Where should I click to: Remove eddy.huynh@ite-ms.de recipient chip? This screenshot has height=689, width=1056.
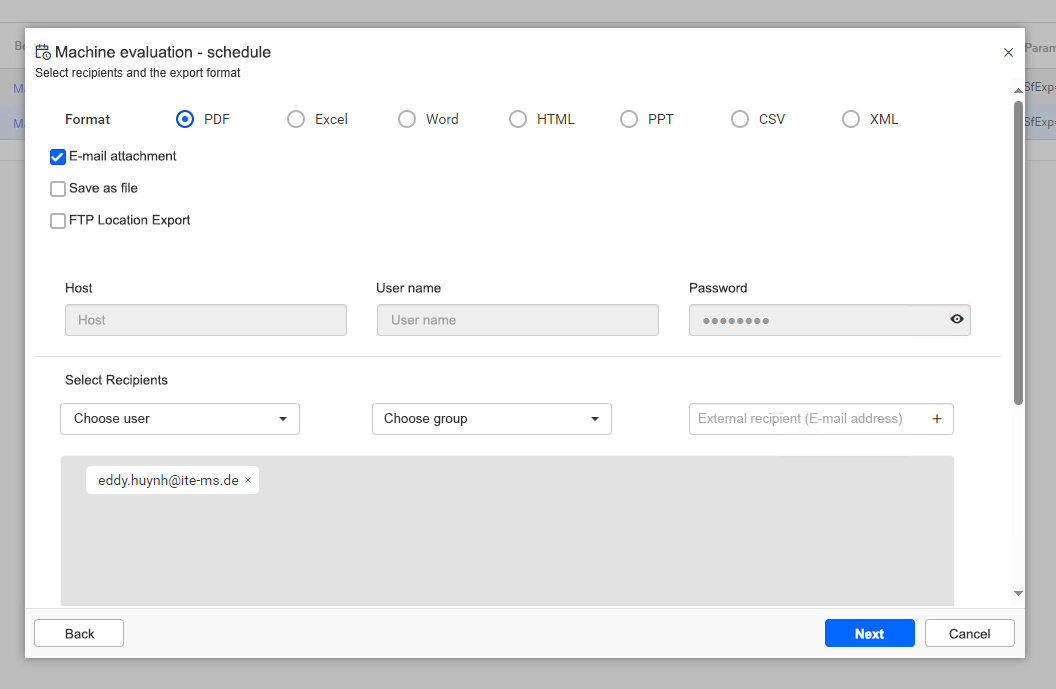click(248, 480)
